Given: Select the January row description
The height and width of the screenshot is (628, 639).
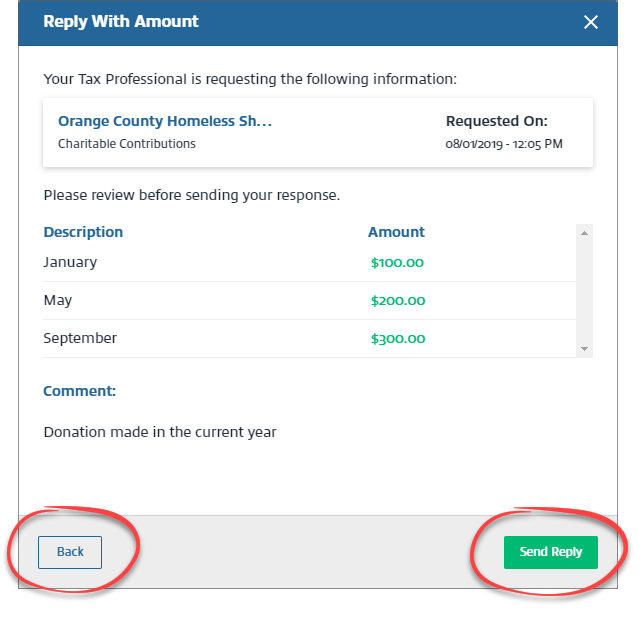Looking at the screenshot, I should [x=70, y=262].
